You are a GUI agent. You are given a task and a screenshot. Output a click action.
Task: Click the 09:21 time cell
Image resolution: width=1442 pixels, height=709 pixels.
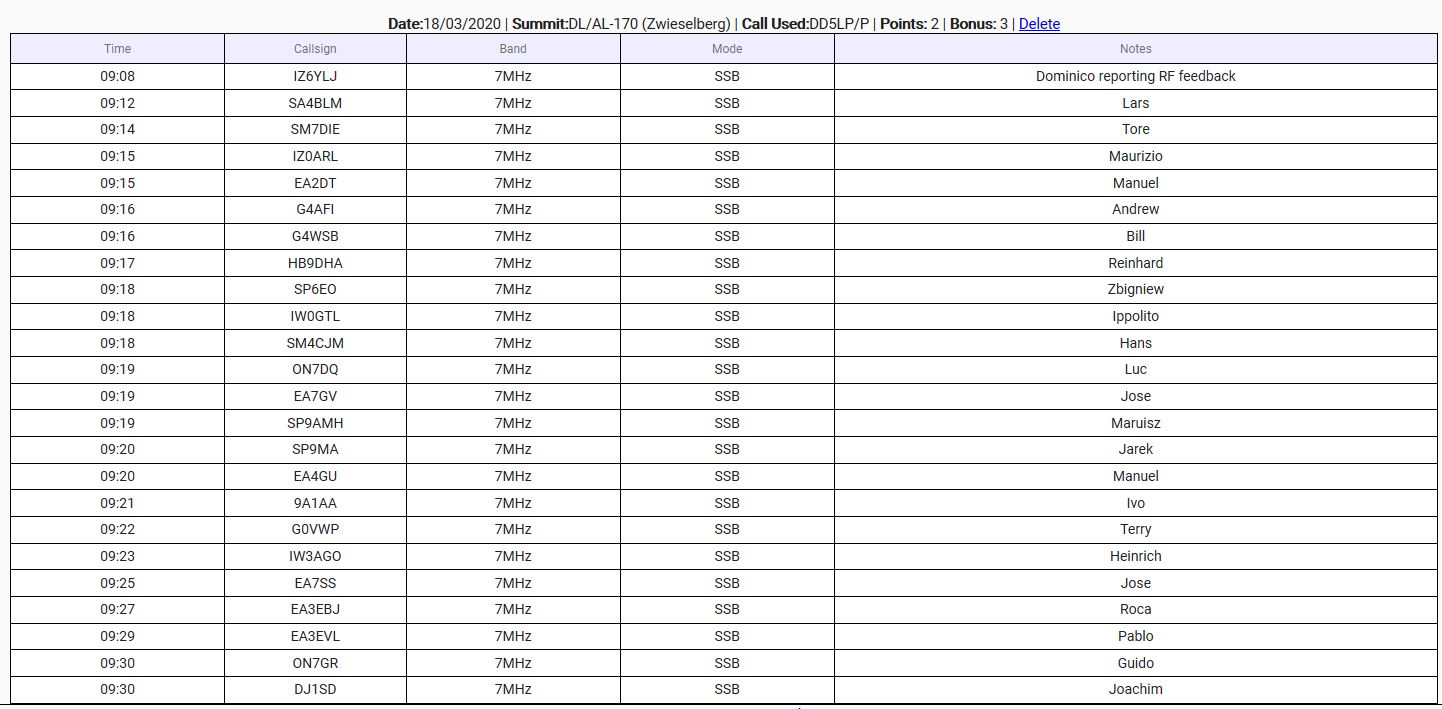117,503
